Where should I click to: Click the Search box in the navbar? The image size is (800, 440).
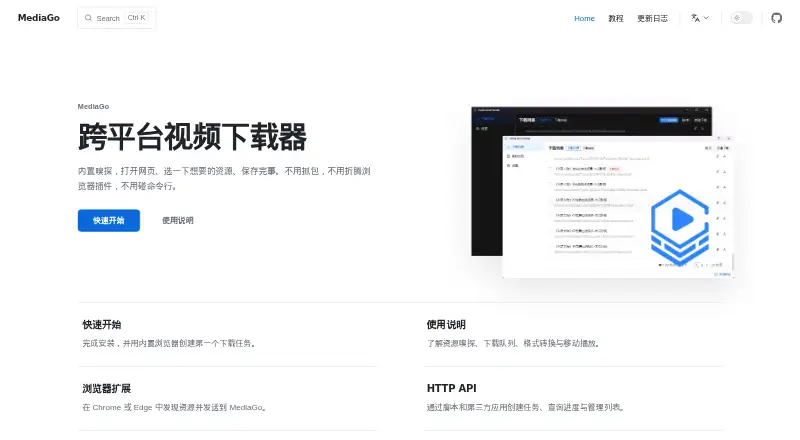click(x=116, y=18)
